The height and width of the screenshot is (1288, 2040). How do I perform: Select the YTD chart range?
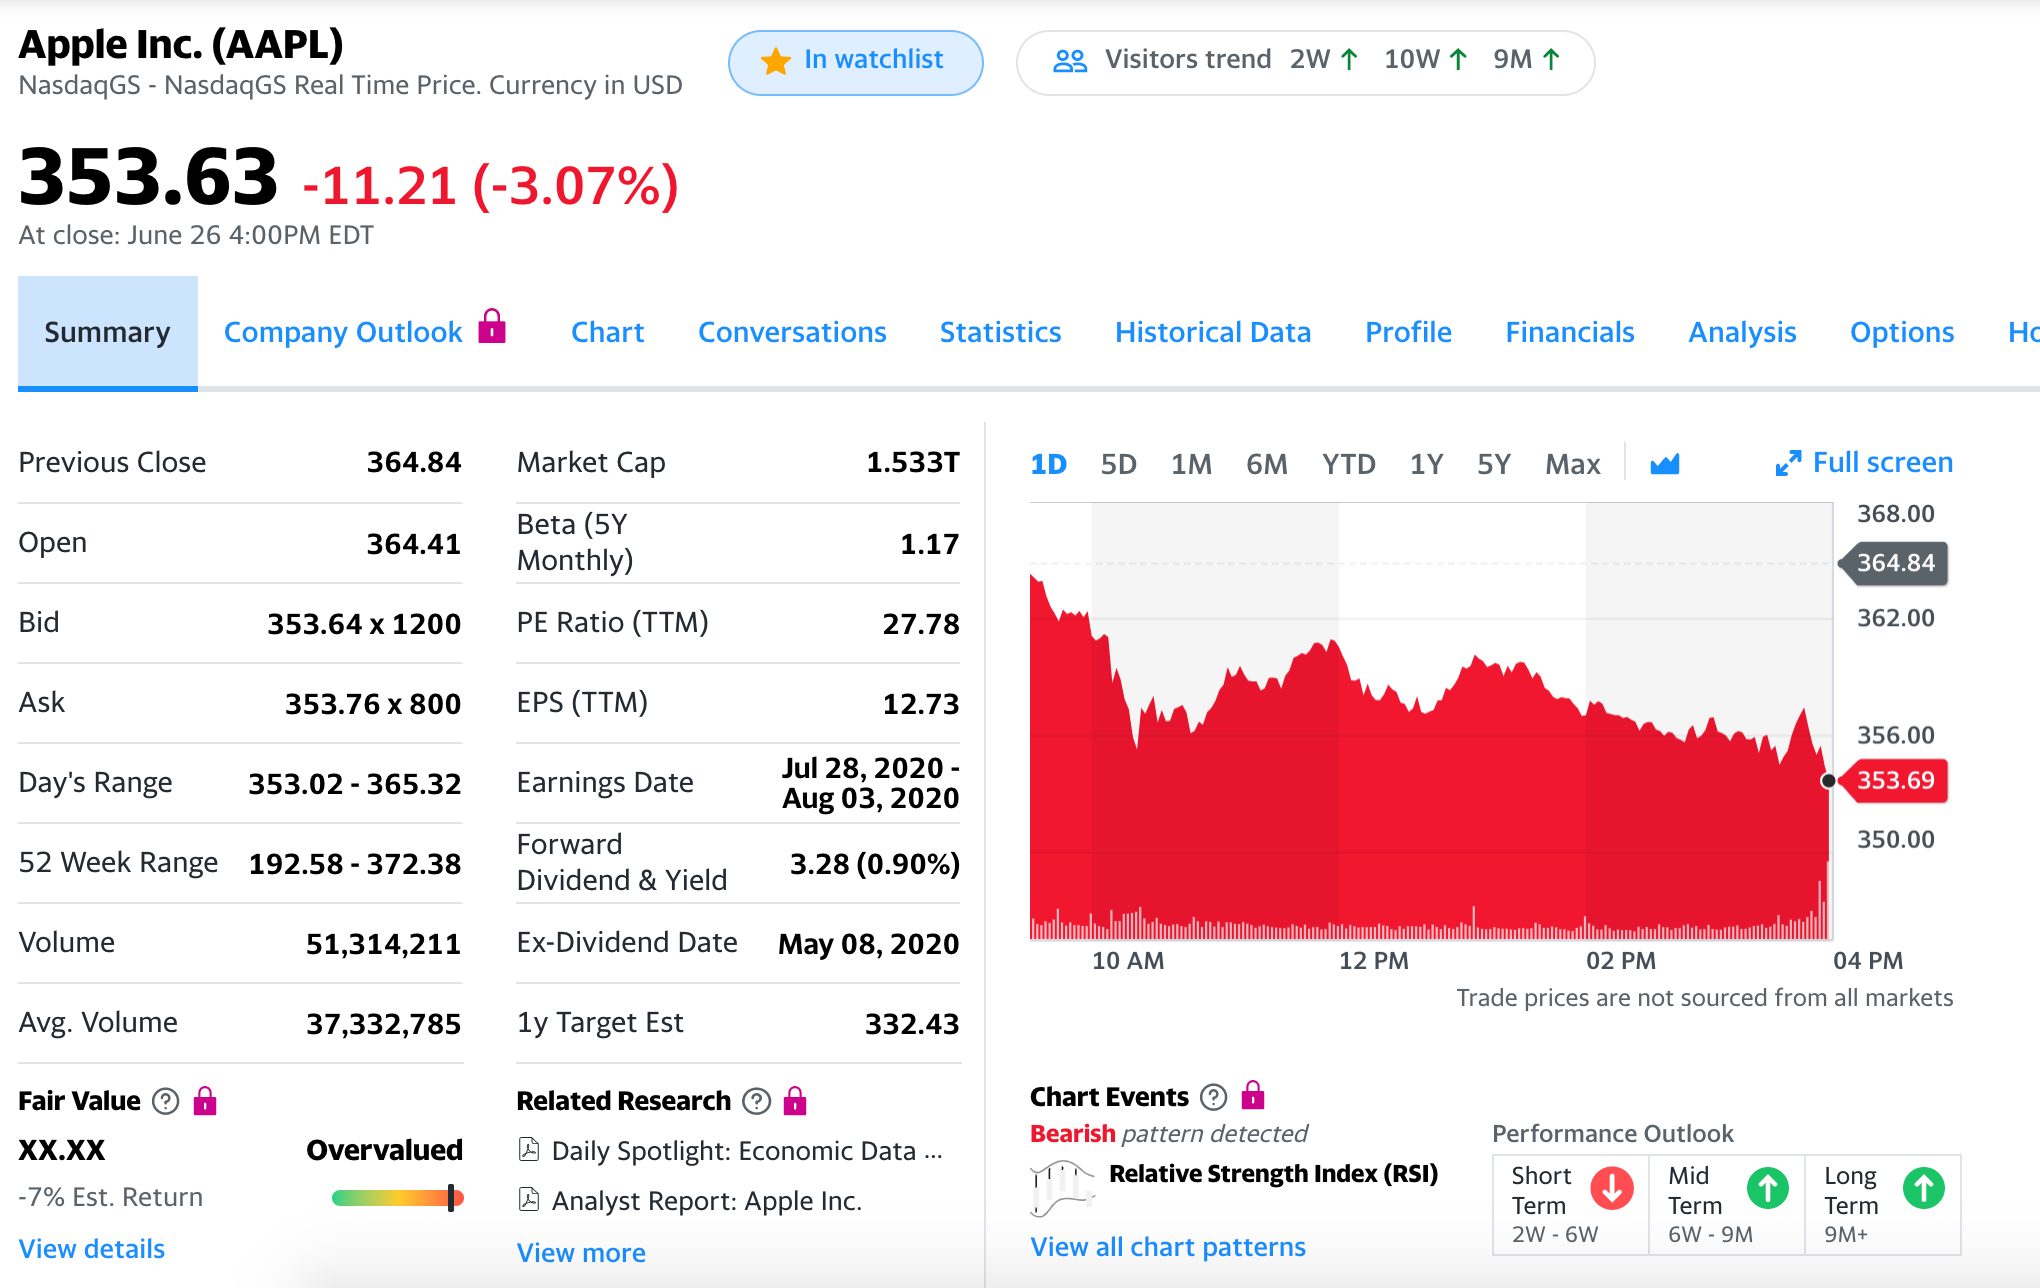coord(1349,464)
